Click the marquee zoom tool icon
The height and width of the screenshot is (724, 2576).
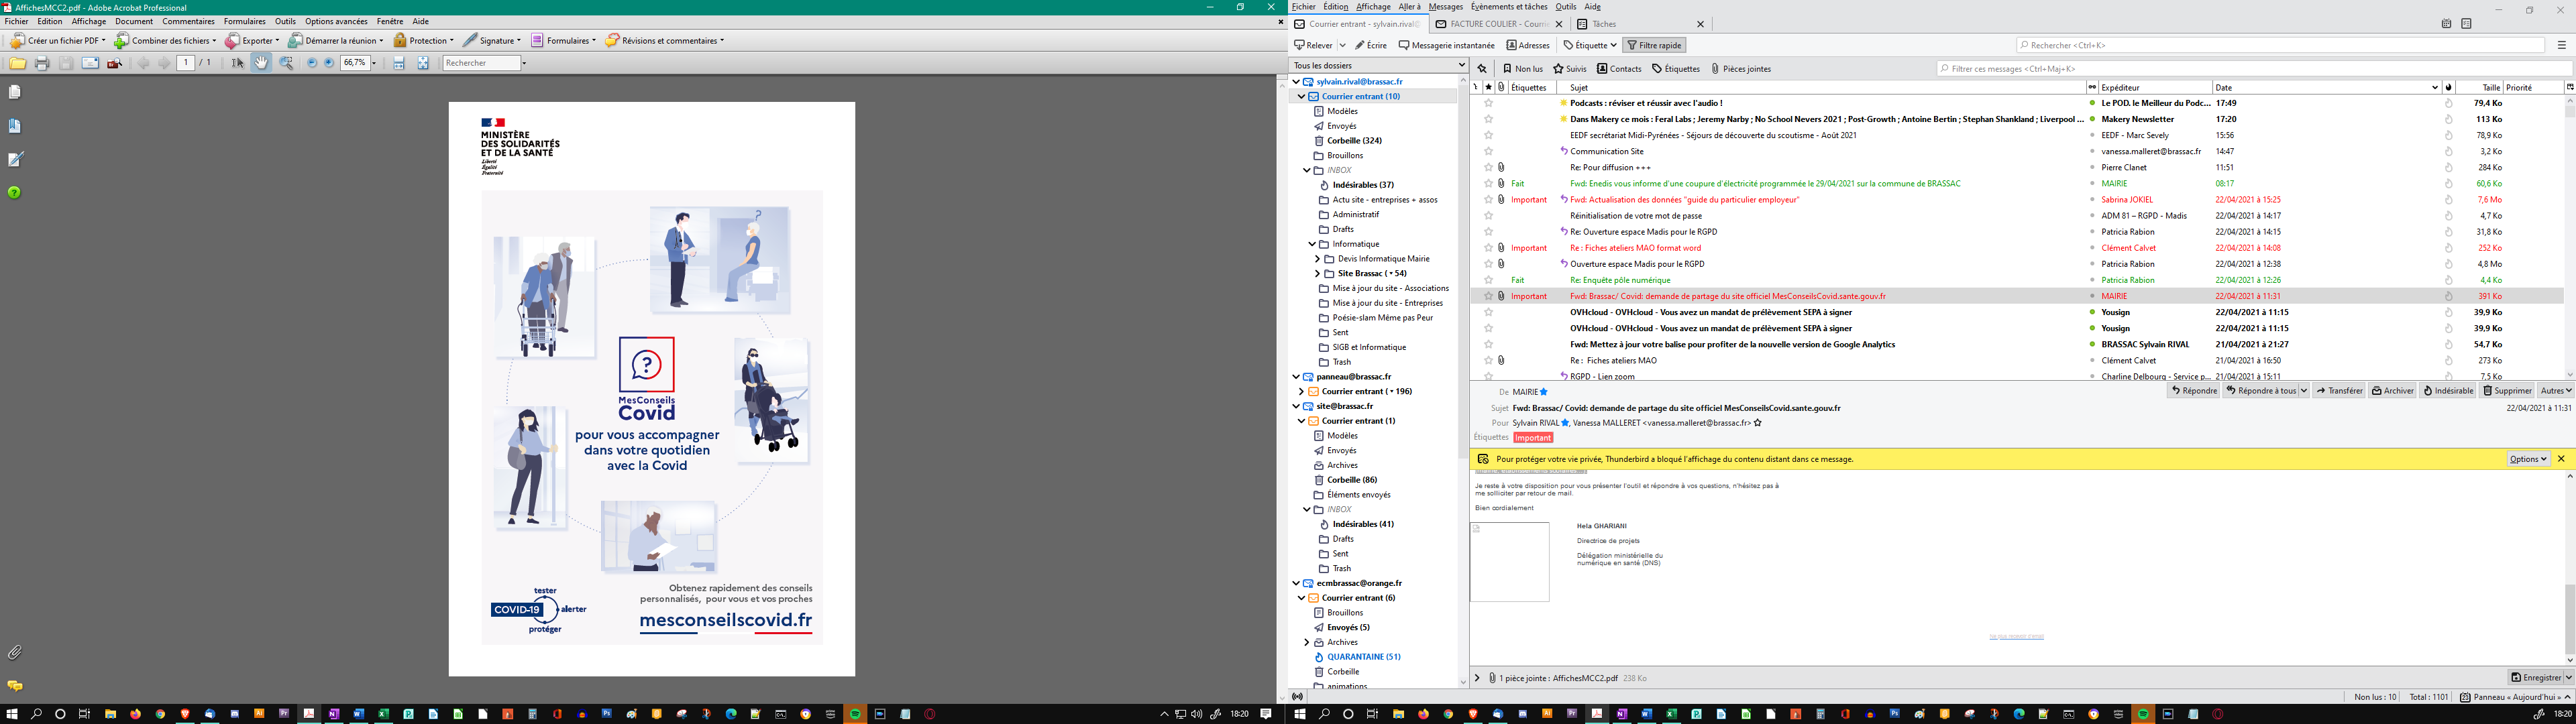pos(287,63)
